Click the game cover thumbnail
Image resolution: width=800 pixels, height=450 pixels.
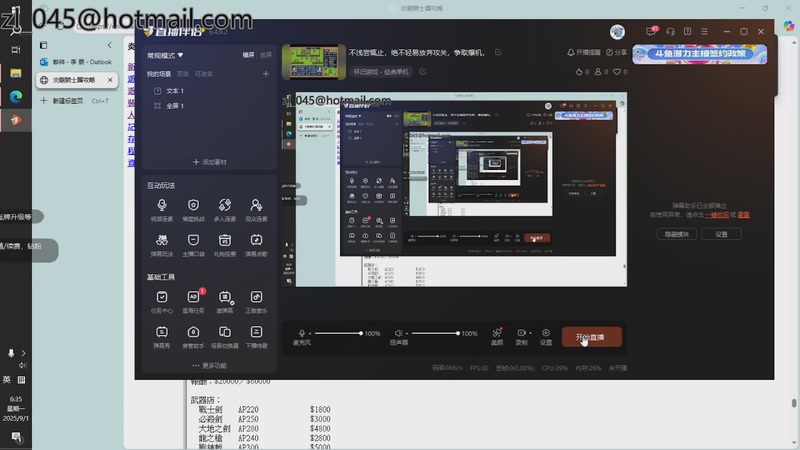(313, 62)
